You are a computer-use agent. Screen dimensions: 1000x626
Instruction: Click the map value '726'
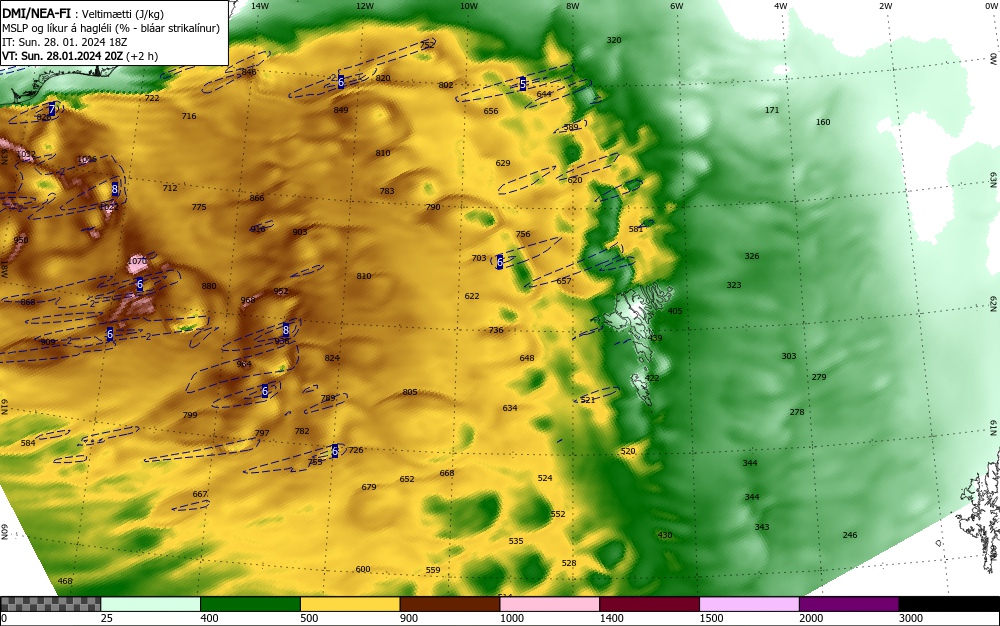pyautogui.click(x=355, y=450)
